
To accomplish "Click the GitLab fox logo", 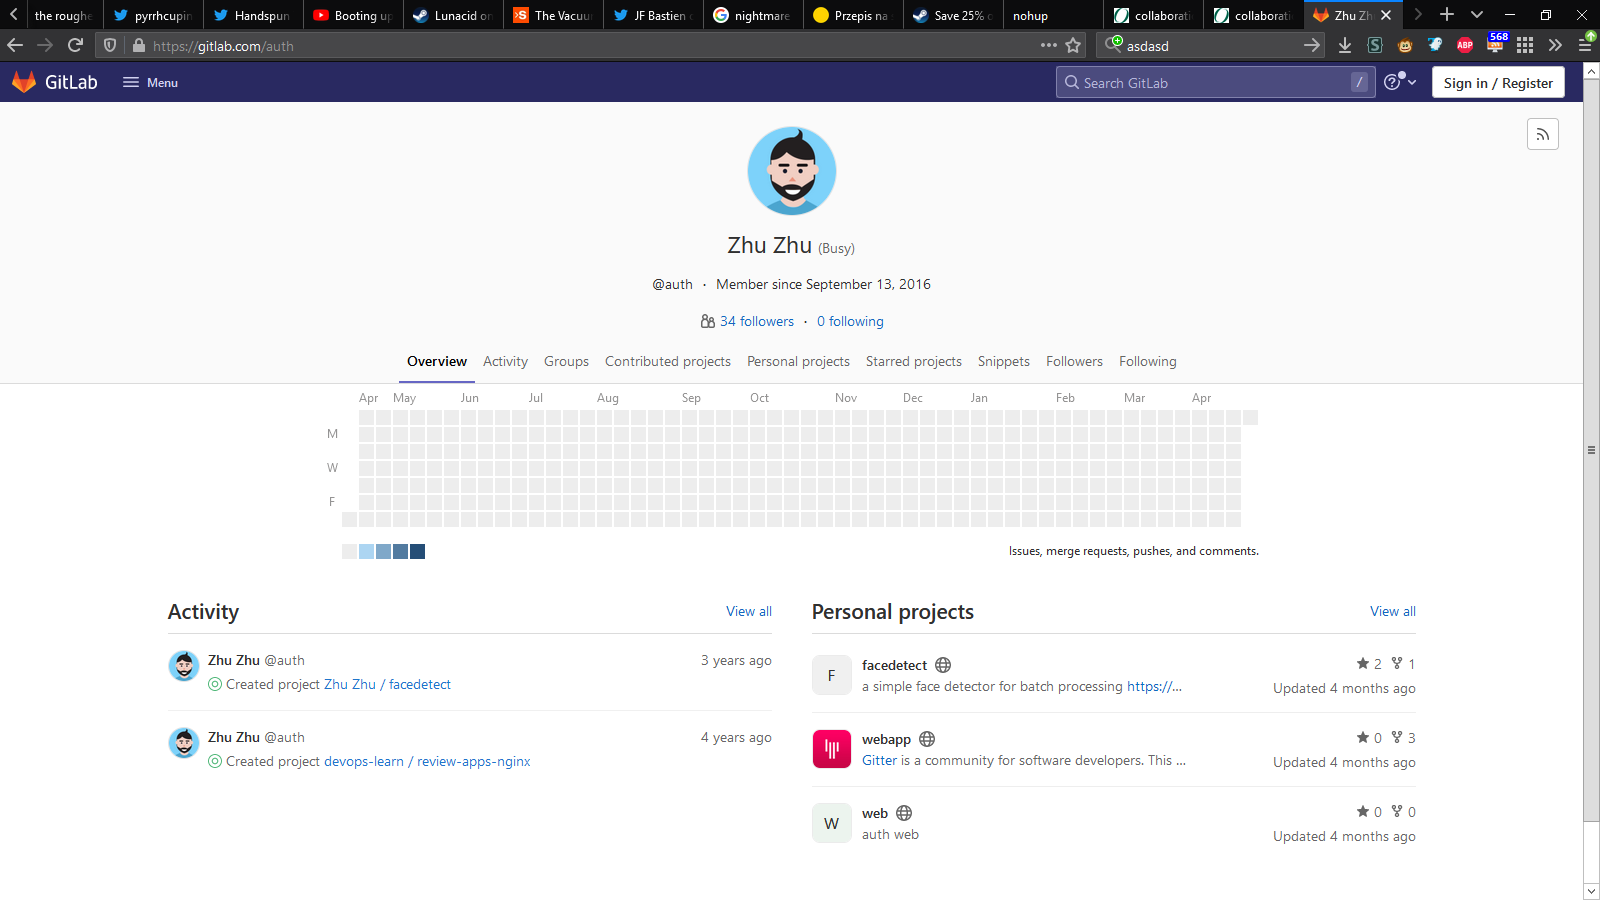I will click(24, 82).
